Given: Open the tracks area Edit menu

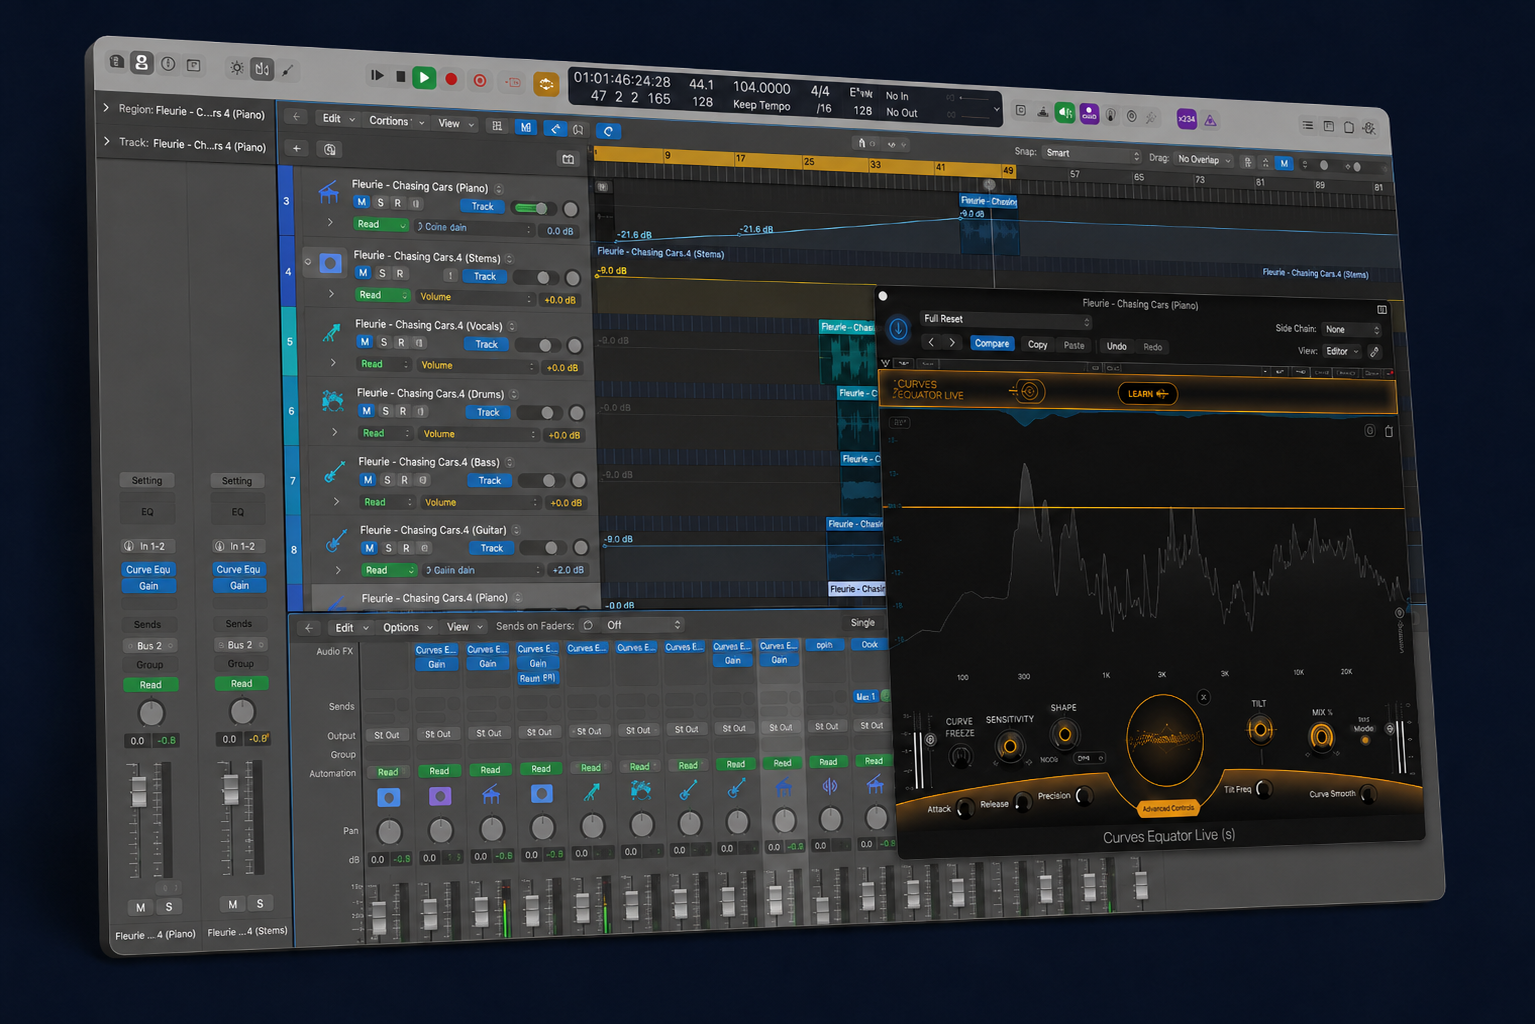Looking at the screenshot, I should pyautogui.click(x=337, y=119).
